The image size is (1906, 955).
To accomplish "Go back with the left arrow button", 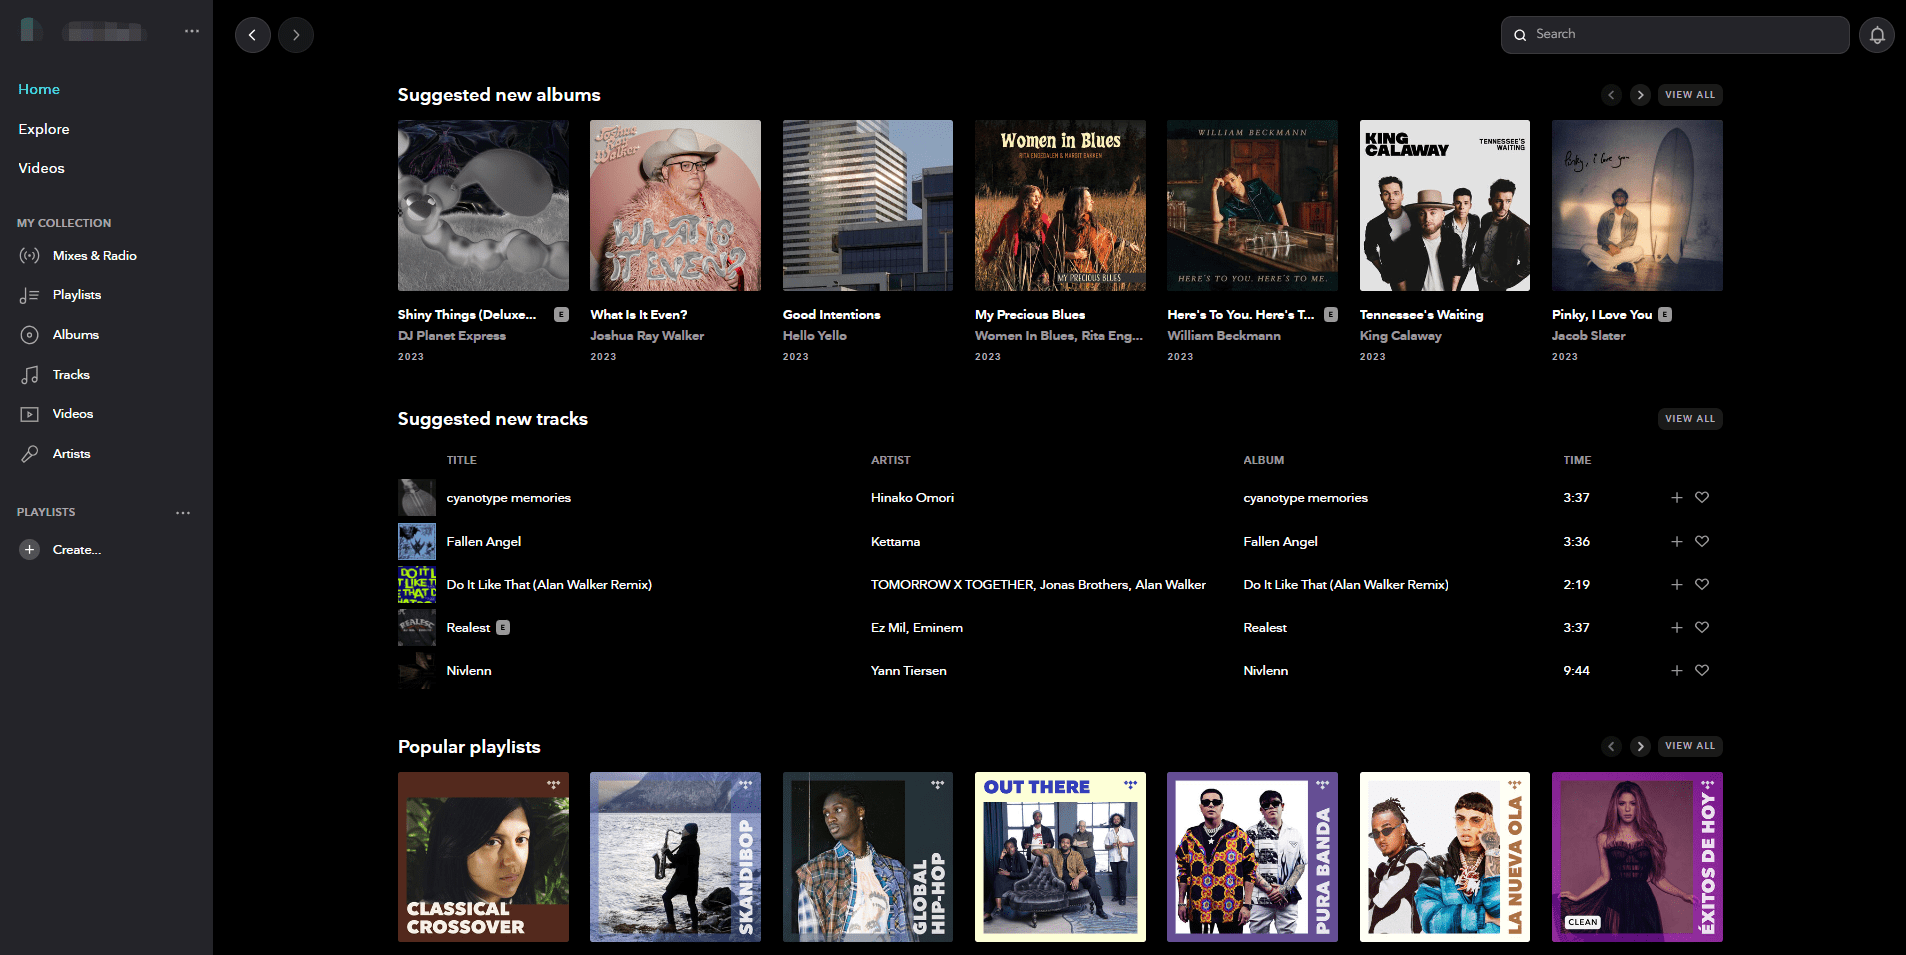I will (x=252, y=35).
